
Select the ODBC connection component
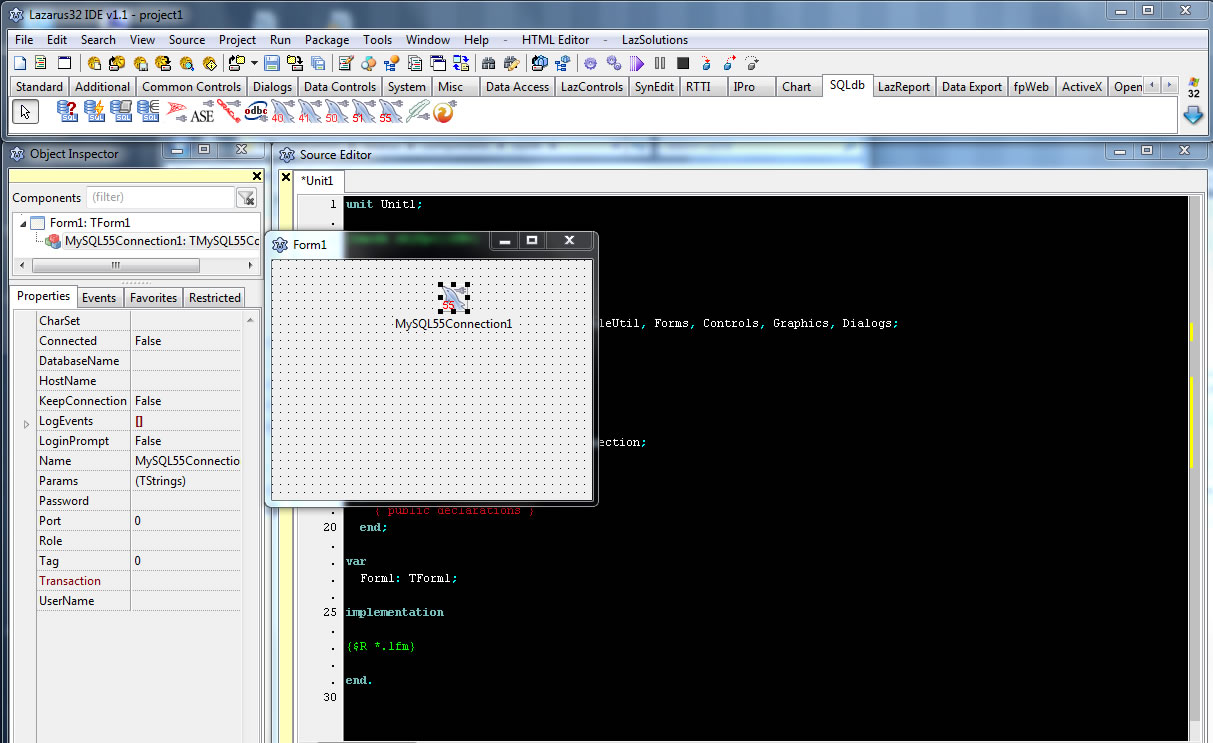pyautogui.click(x=257, y=112)
